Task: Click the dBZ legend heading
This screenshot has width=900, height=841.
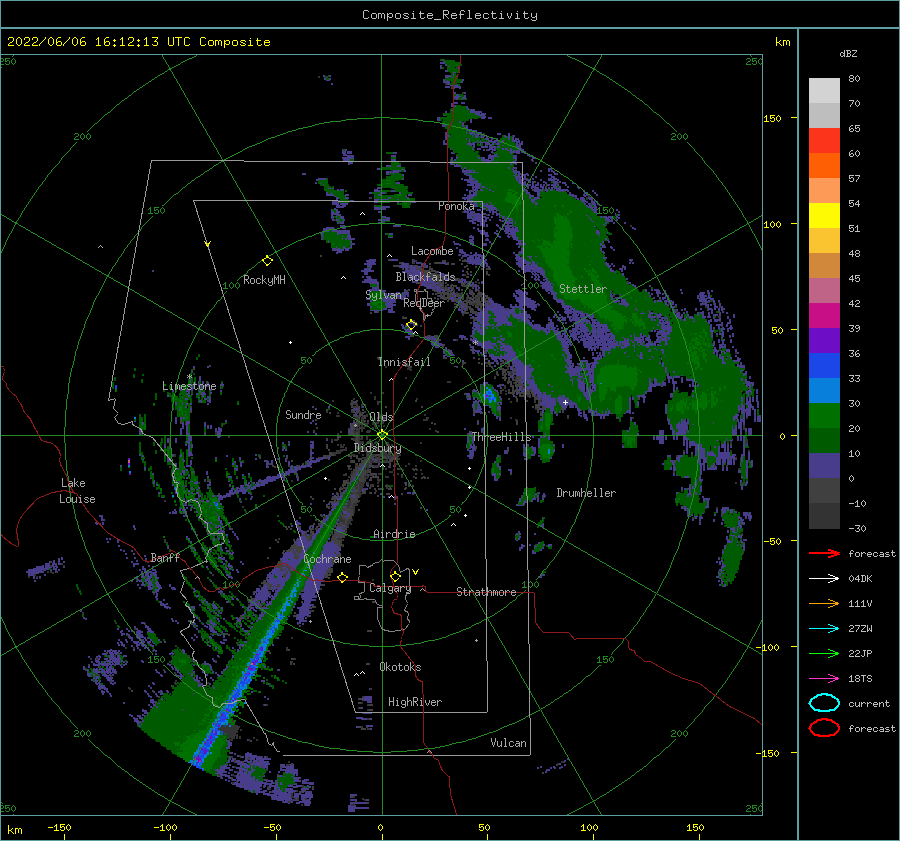Action: 848,53
